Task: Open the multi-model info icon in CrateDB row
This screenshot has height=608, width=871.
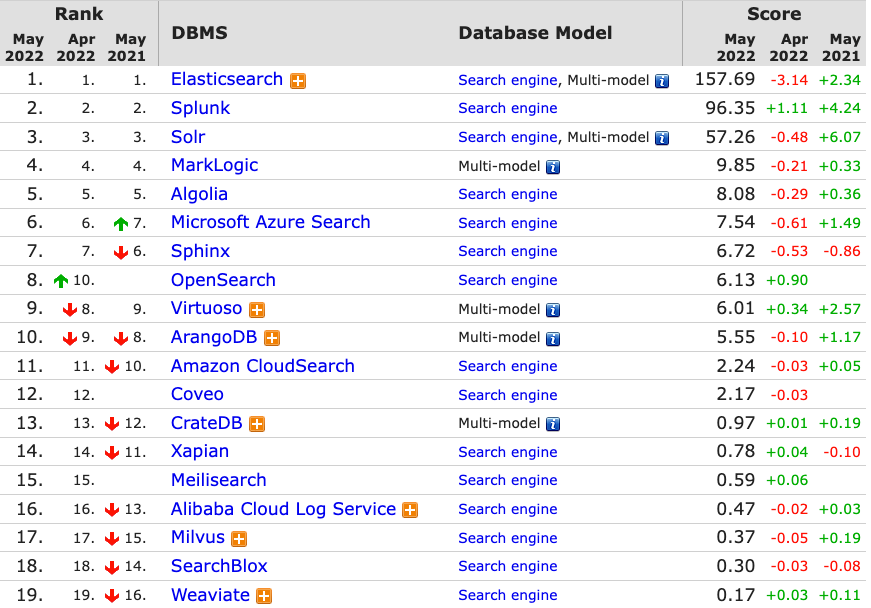Action: point(553,425)
